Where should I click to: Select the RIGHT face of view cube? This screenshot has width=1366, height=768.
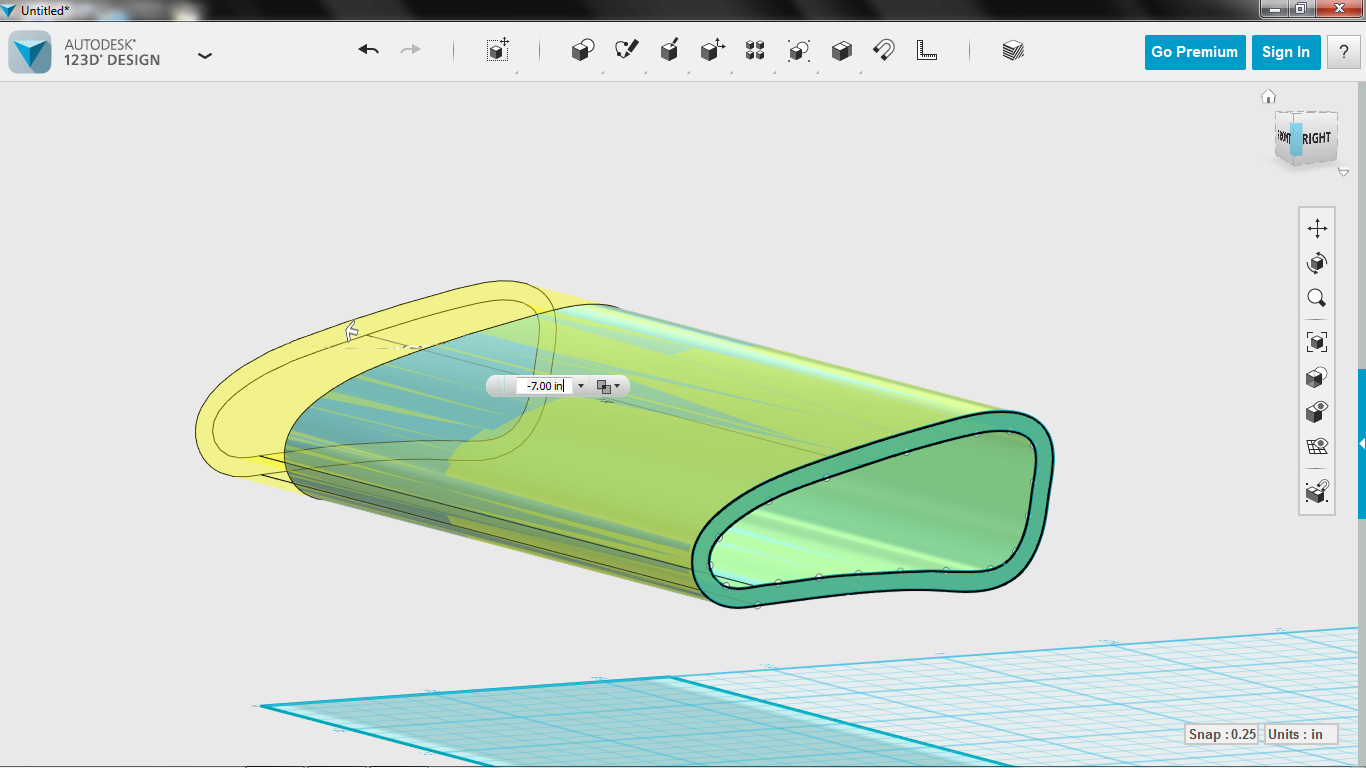1318,138
